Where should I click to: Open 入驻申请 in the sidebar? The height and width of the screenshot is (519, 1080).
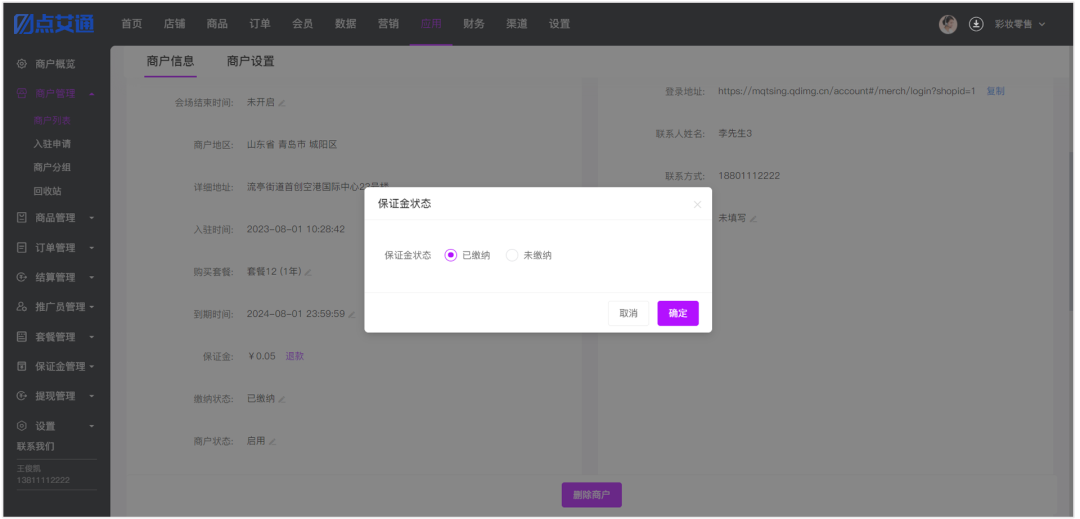tap(52, 144)
